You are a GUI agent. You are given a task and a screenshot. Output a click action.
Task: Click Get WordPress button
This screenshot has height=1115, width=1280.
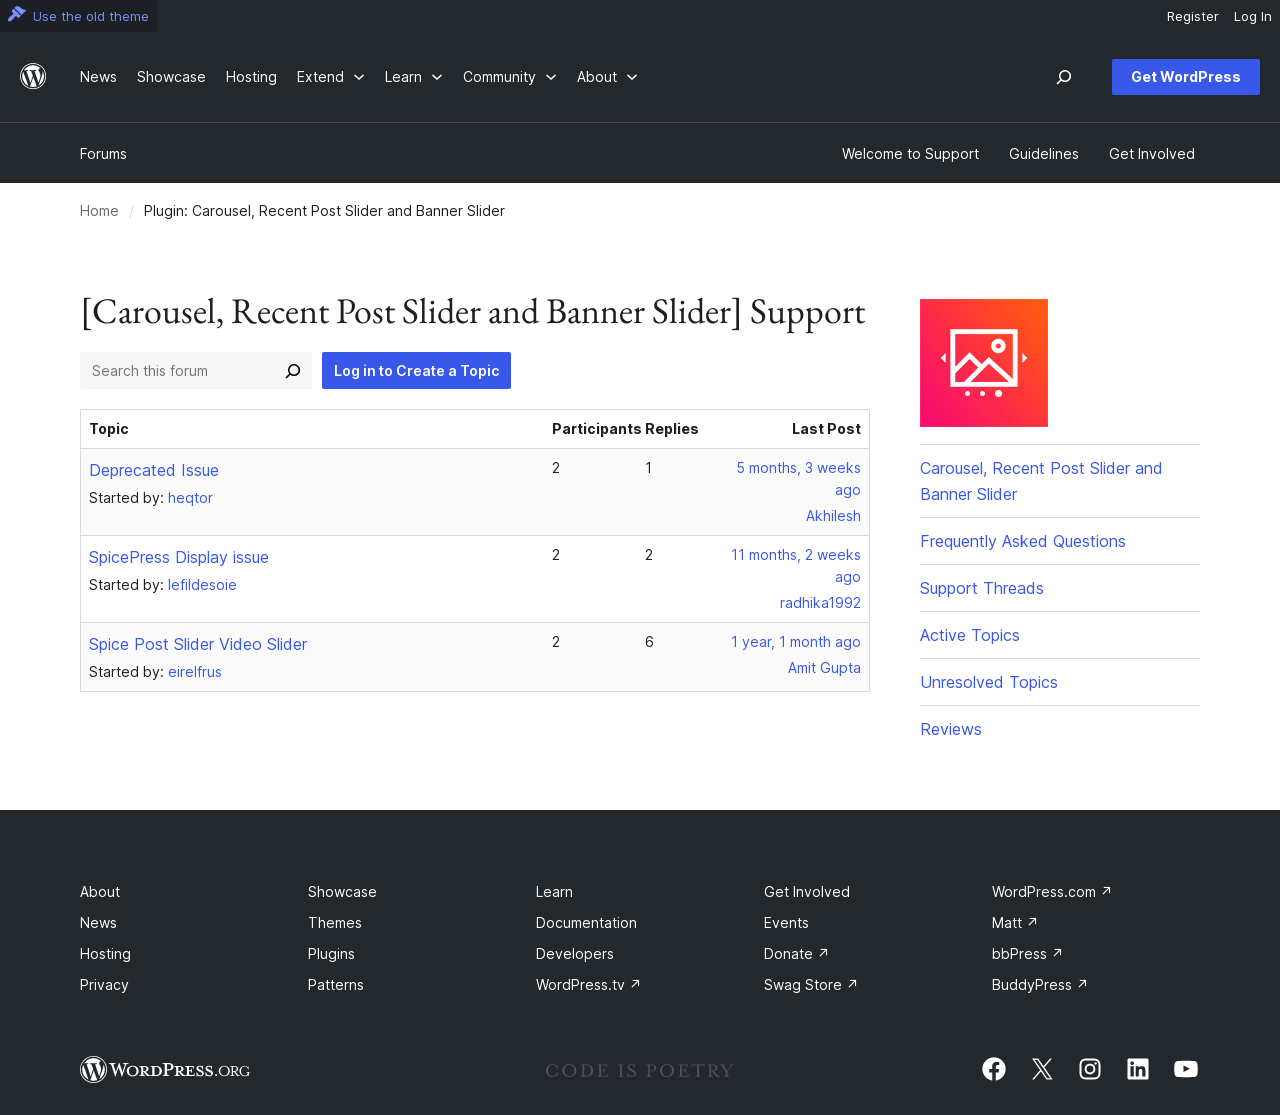pos(1185,77)
